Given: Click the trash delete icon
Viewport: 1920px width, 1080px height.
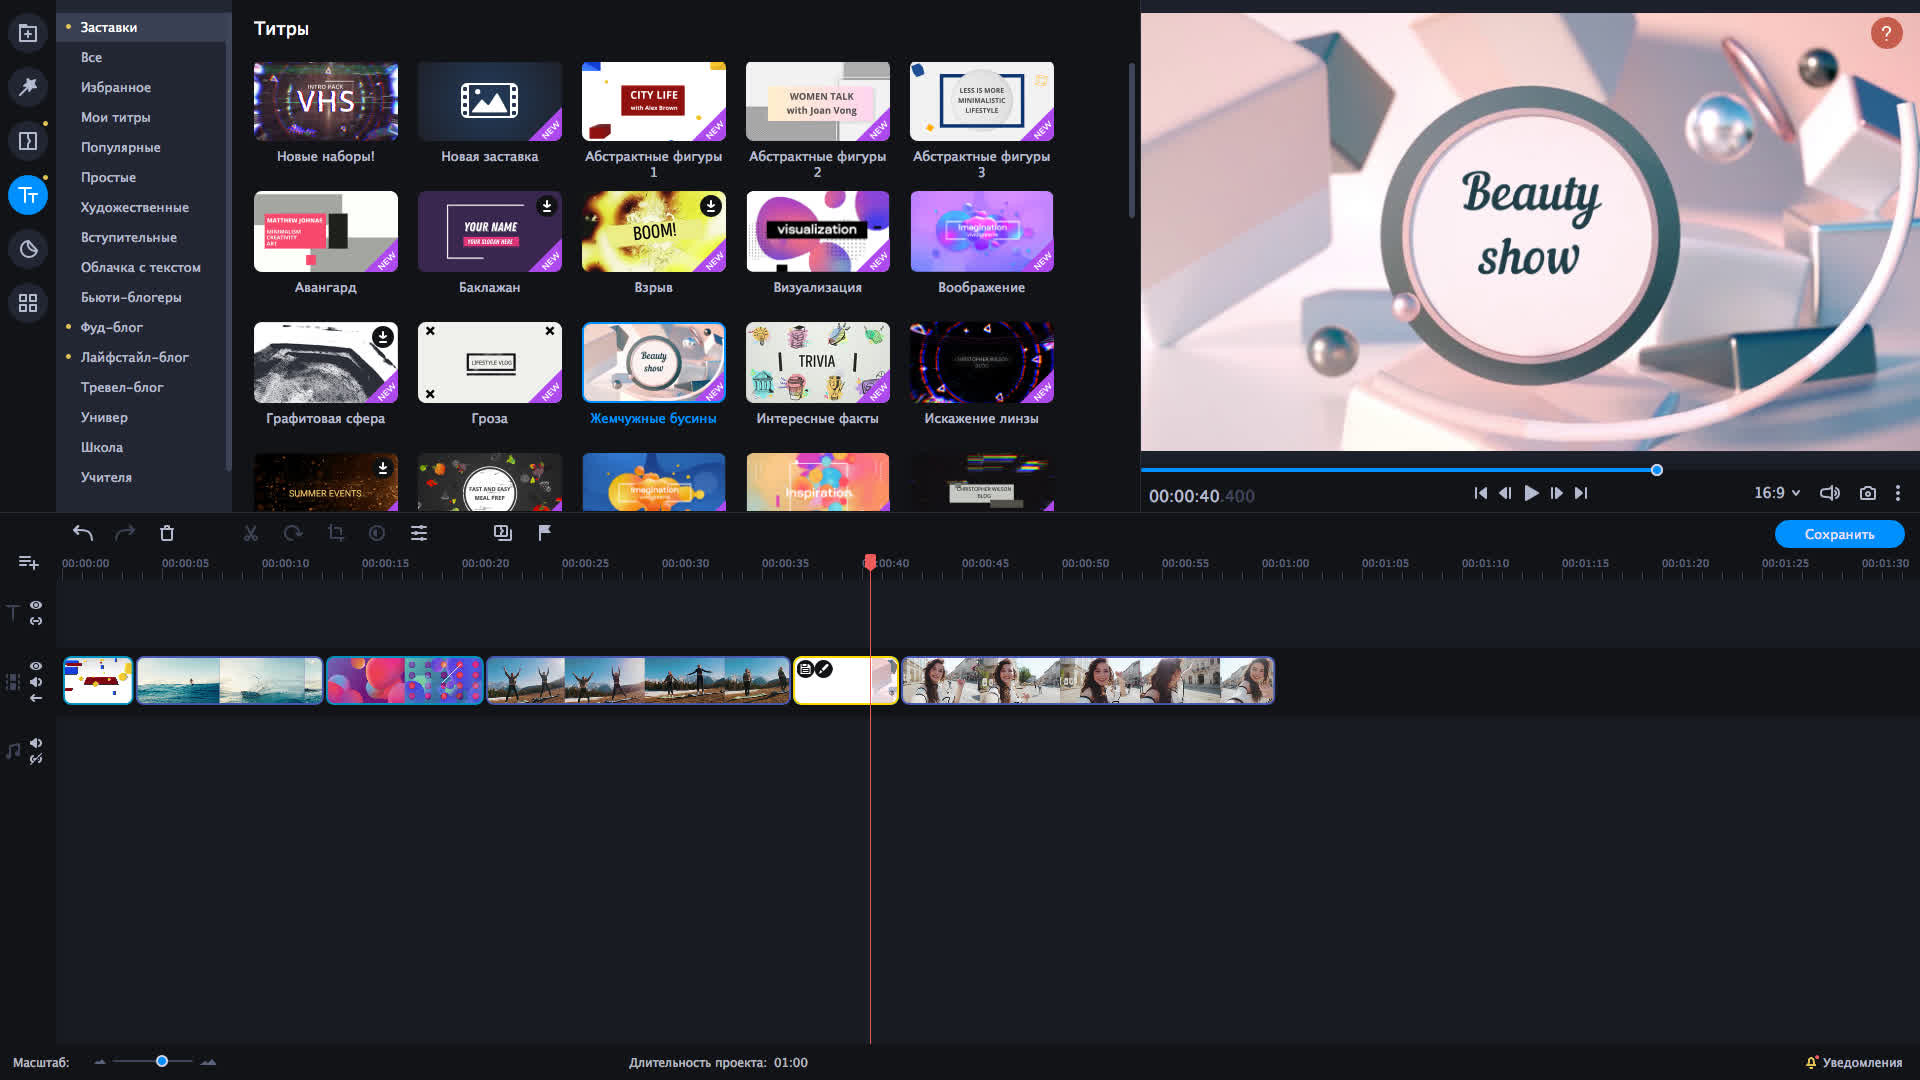Looking at the screenshot, I should click(167, 534).
